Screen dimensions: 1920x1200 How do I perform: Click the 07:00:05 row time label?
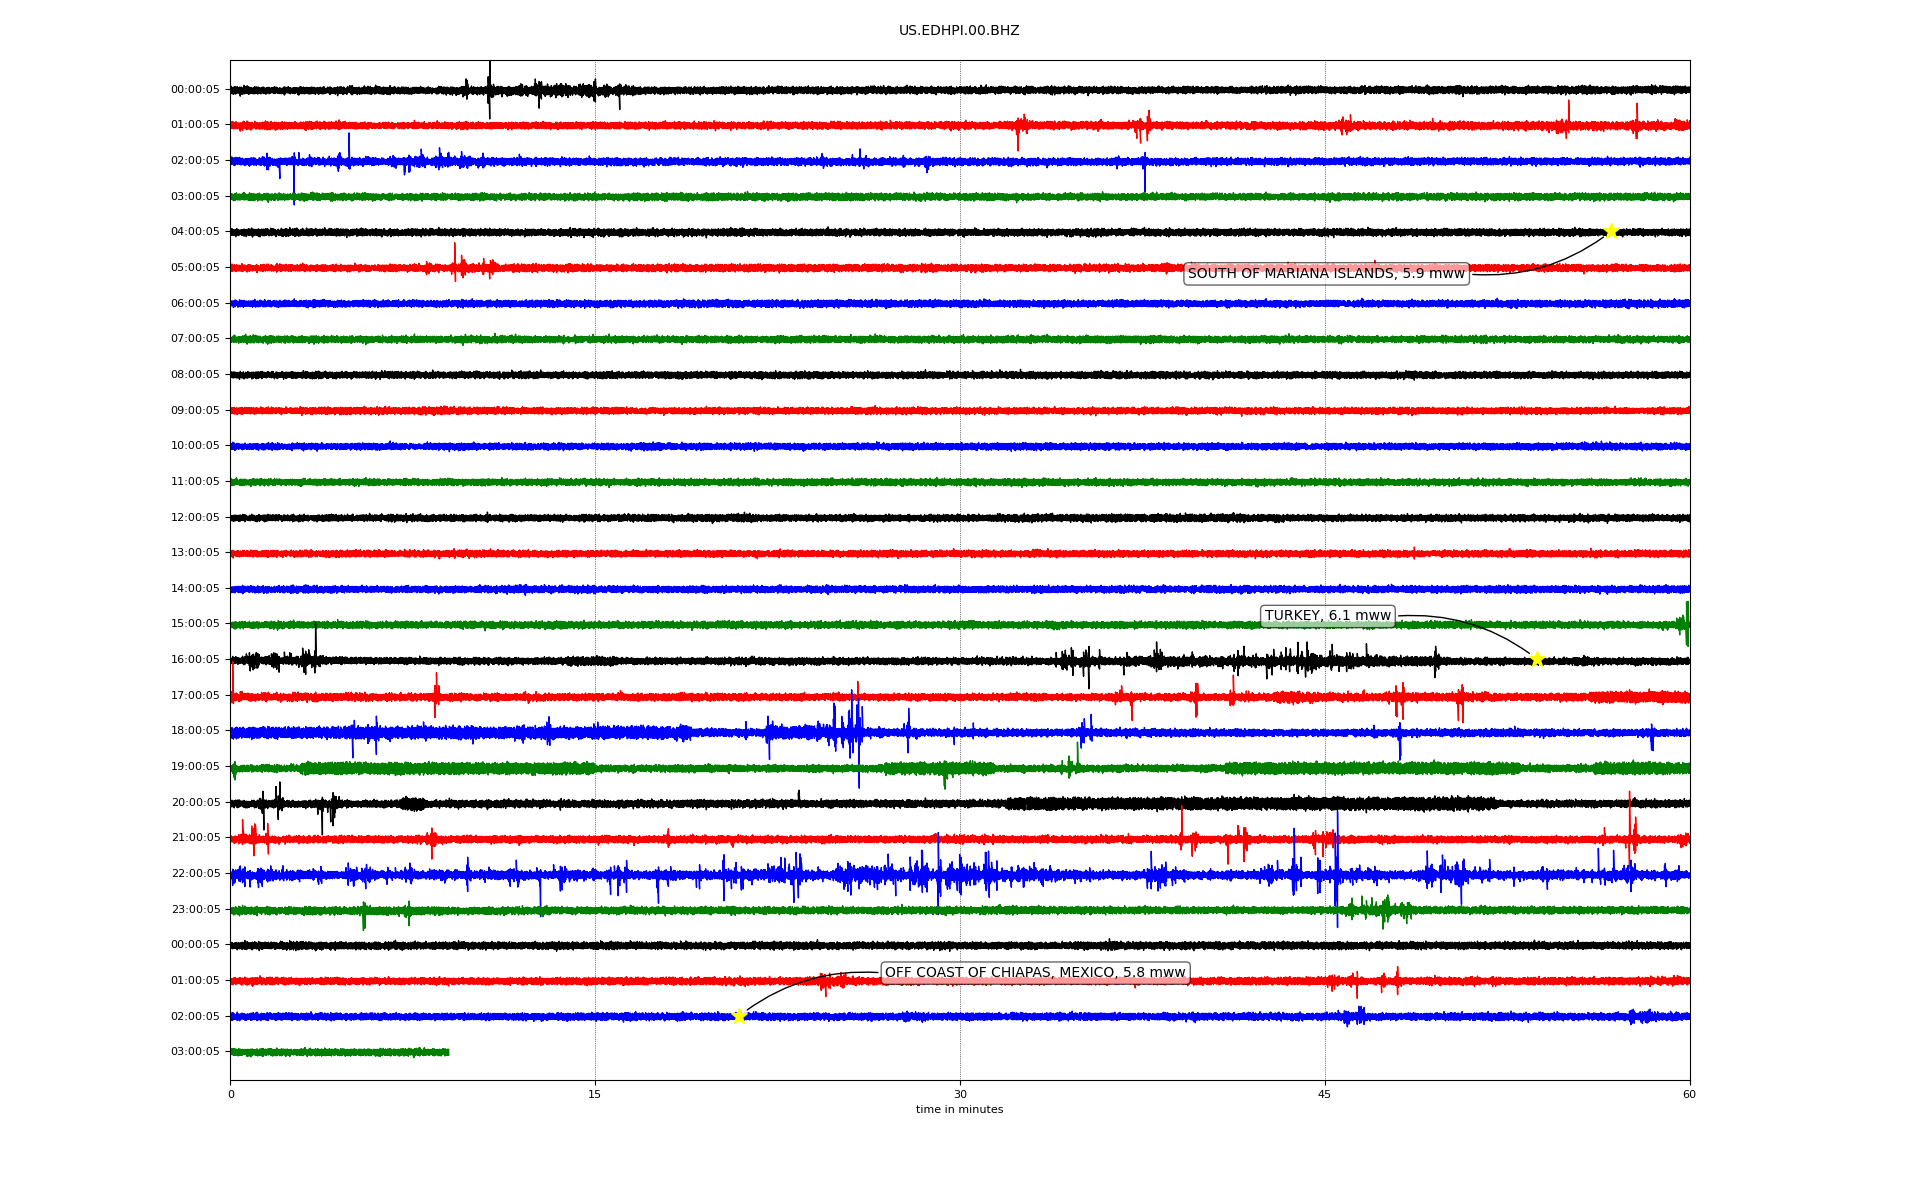tap(195, 339)
